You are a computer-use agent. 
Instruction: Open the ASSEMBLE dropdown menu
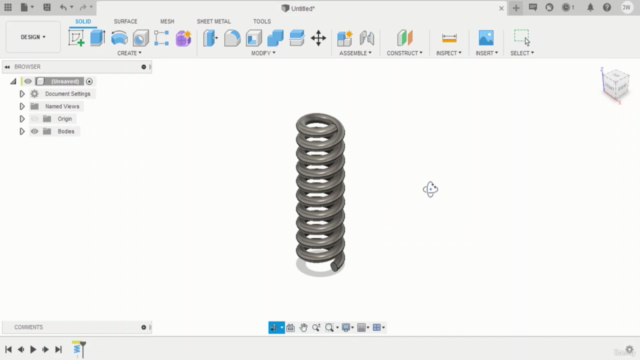pos(356,53)
